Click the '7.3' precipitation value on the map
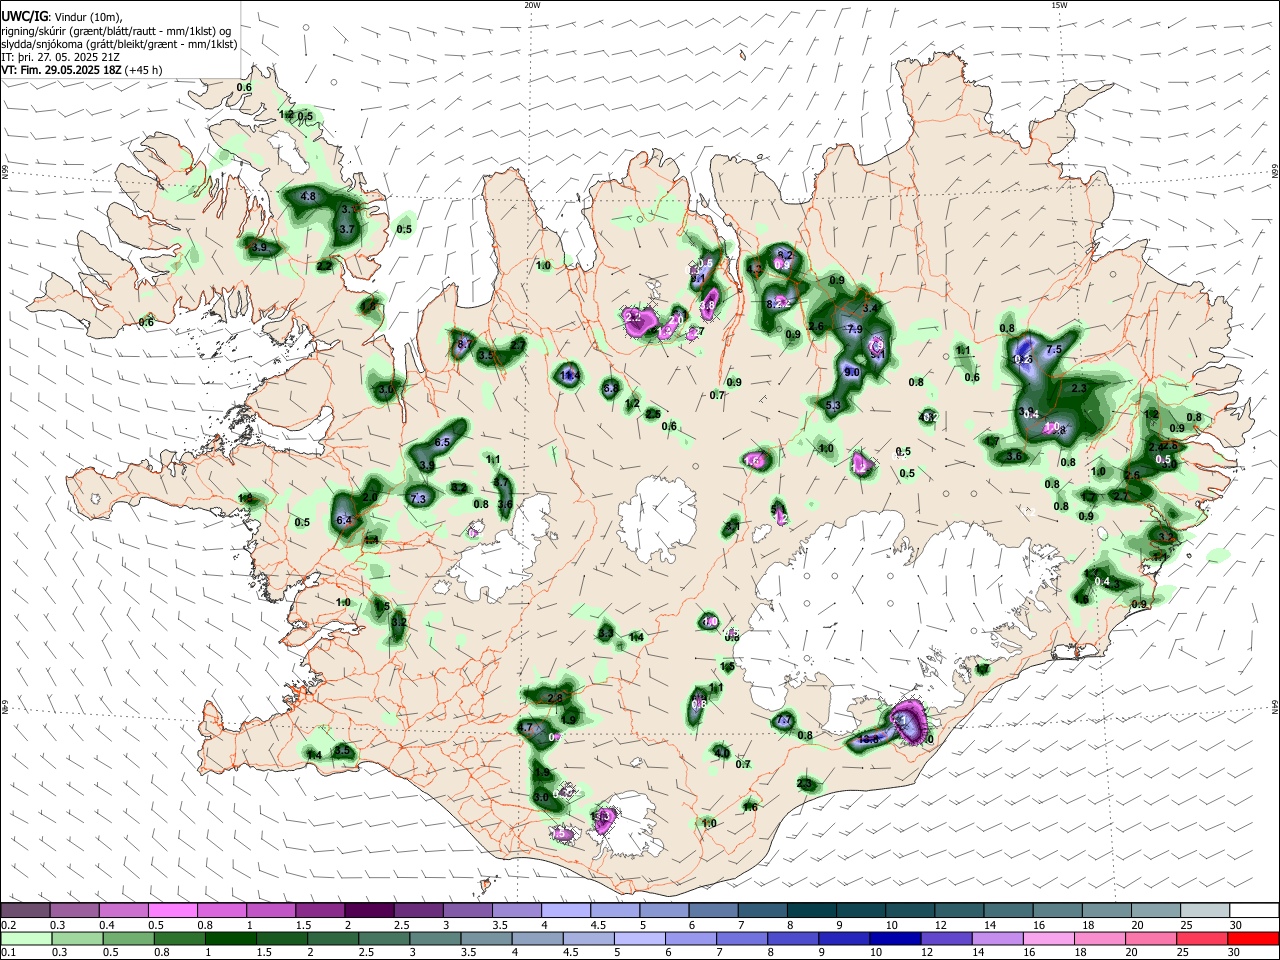This screenshot has height=960, width=1280. tap(418, 498)
